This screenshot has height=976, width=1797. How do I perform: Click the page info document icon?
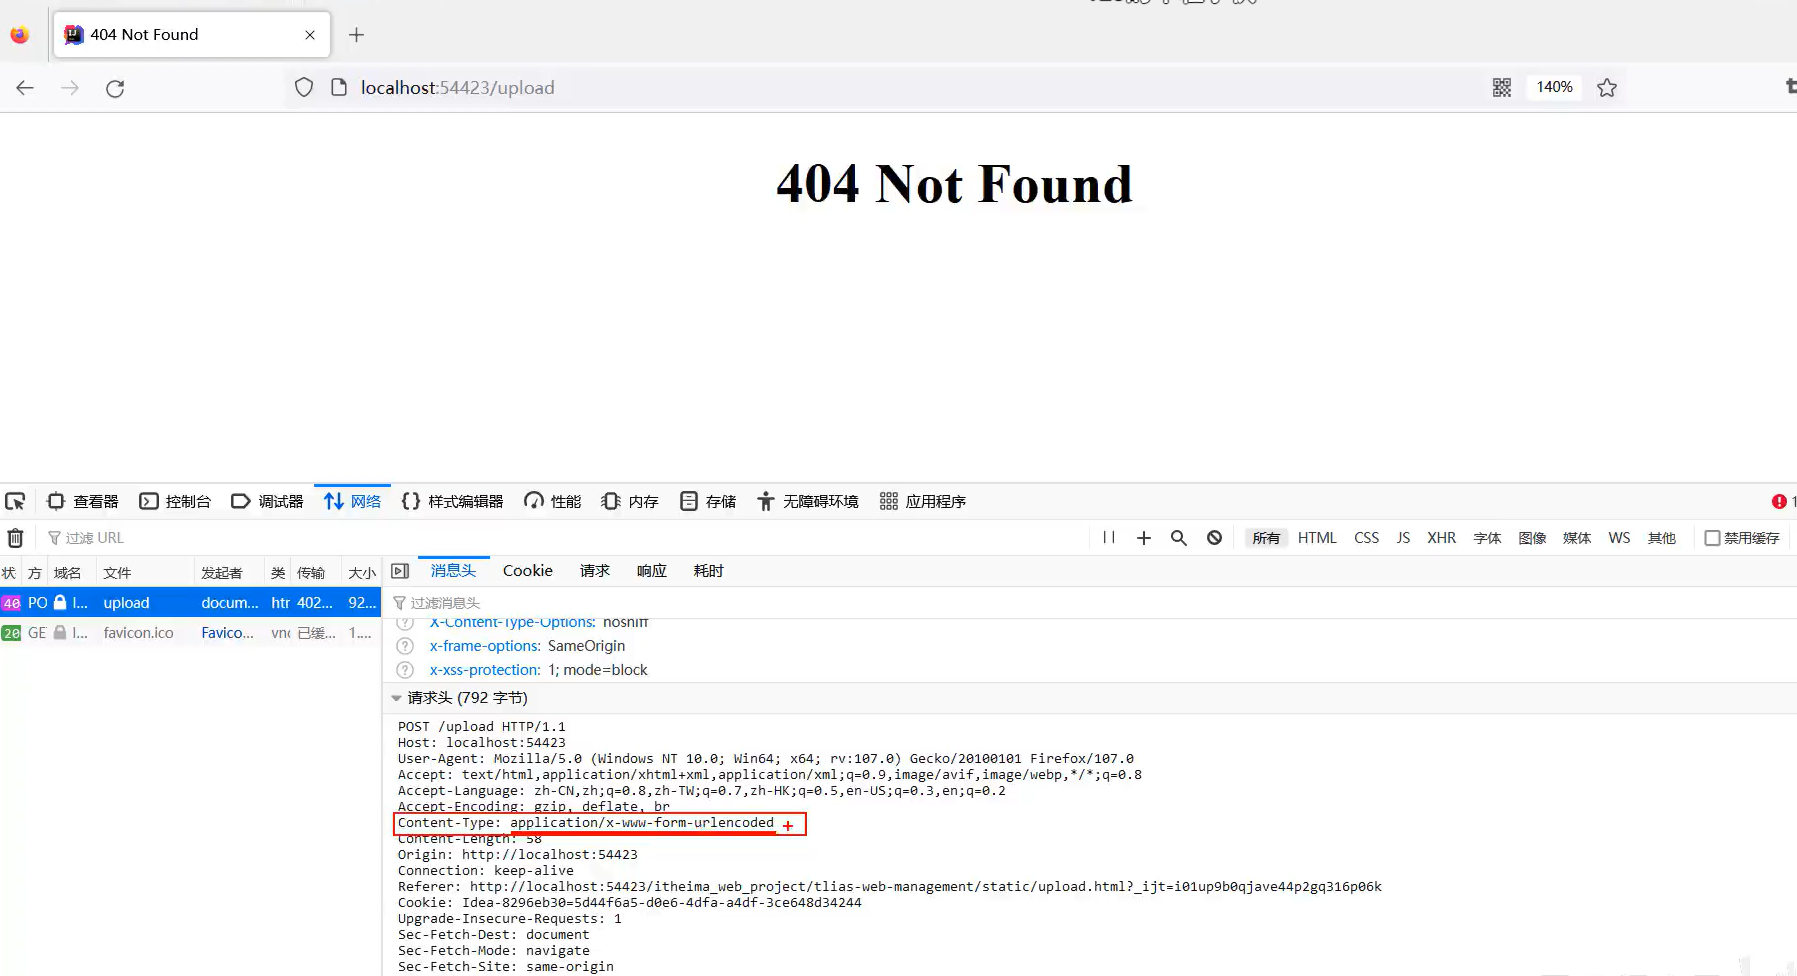pos(339,88)
